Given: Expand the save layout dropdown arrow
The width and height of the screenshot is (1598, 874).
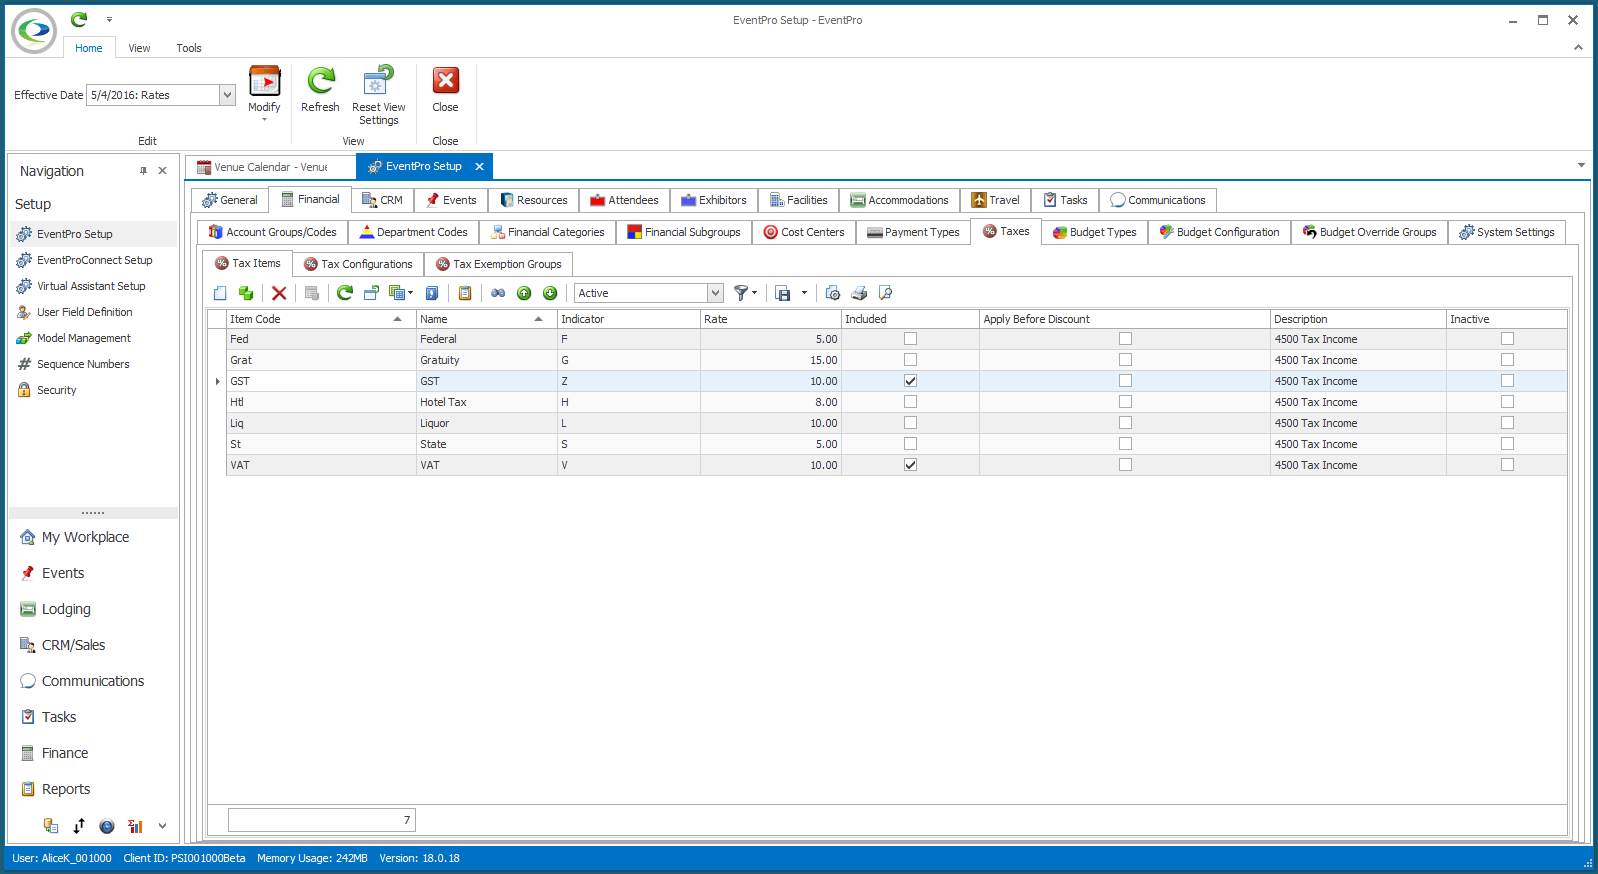Looking at the screenshot, I should click(804, 293).
